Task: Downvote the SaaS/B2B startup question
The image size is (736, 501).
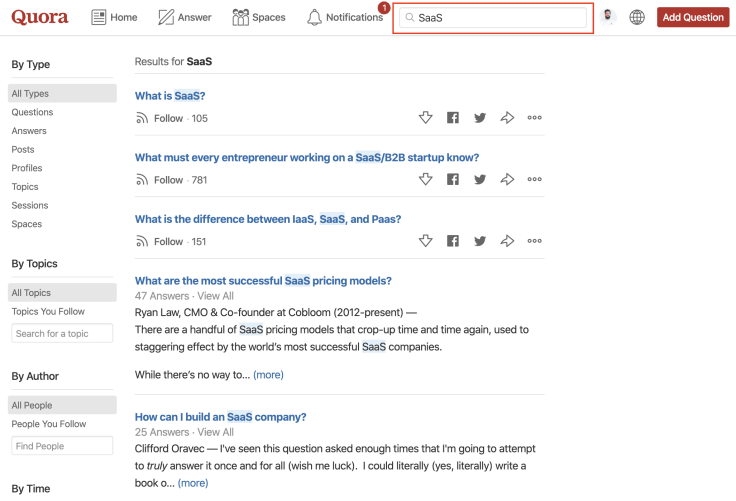Action: (426, 179)
